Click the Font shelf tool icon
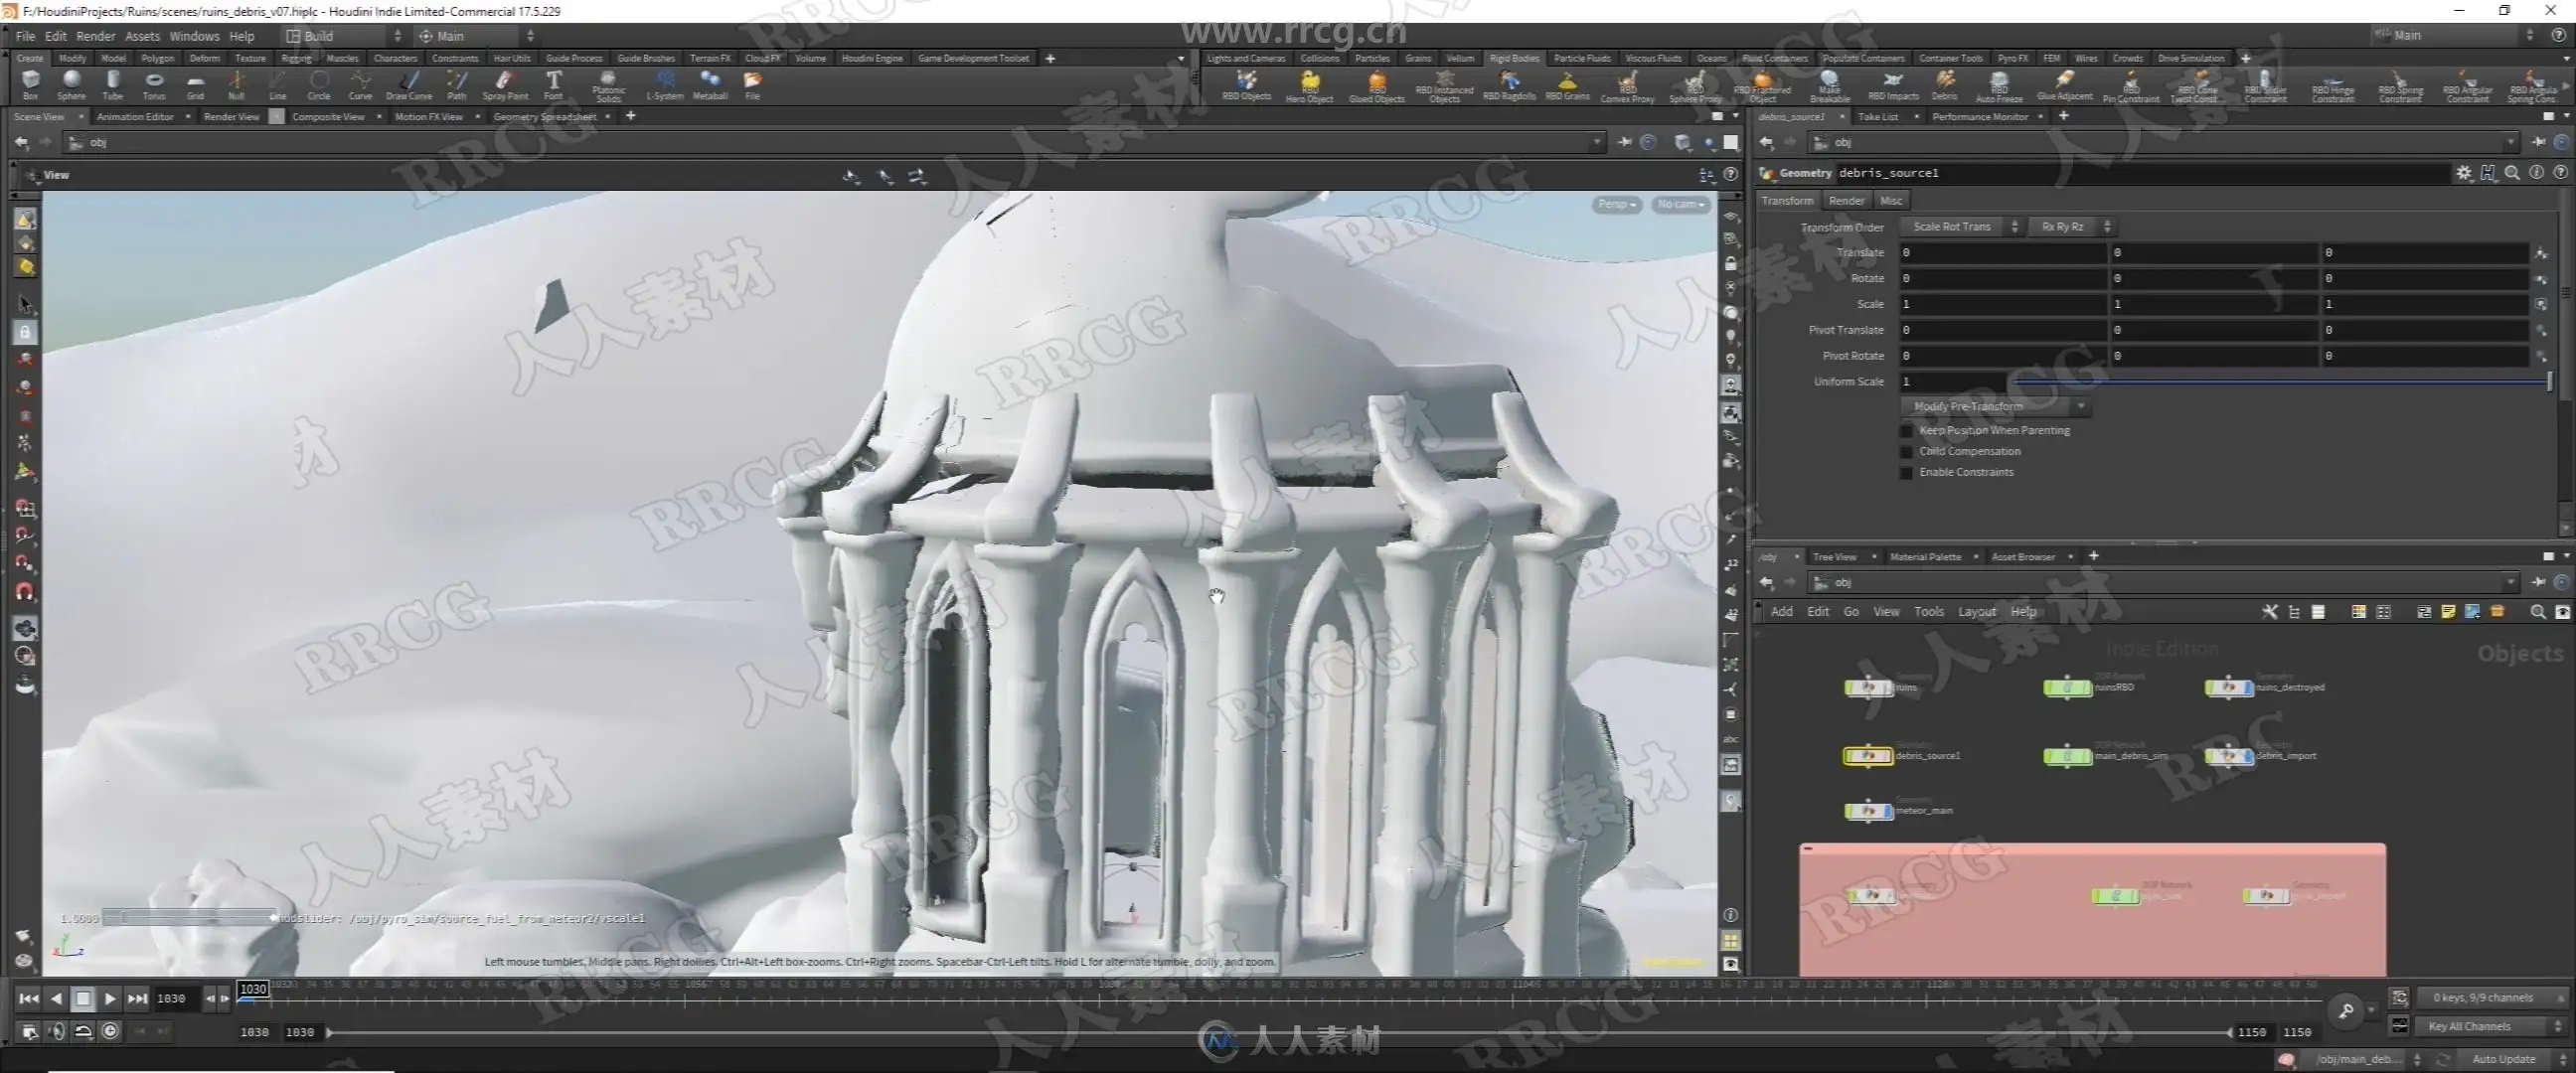The height and width of the screenshot is (1073, 2576). [x=553, y=80]
